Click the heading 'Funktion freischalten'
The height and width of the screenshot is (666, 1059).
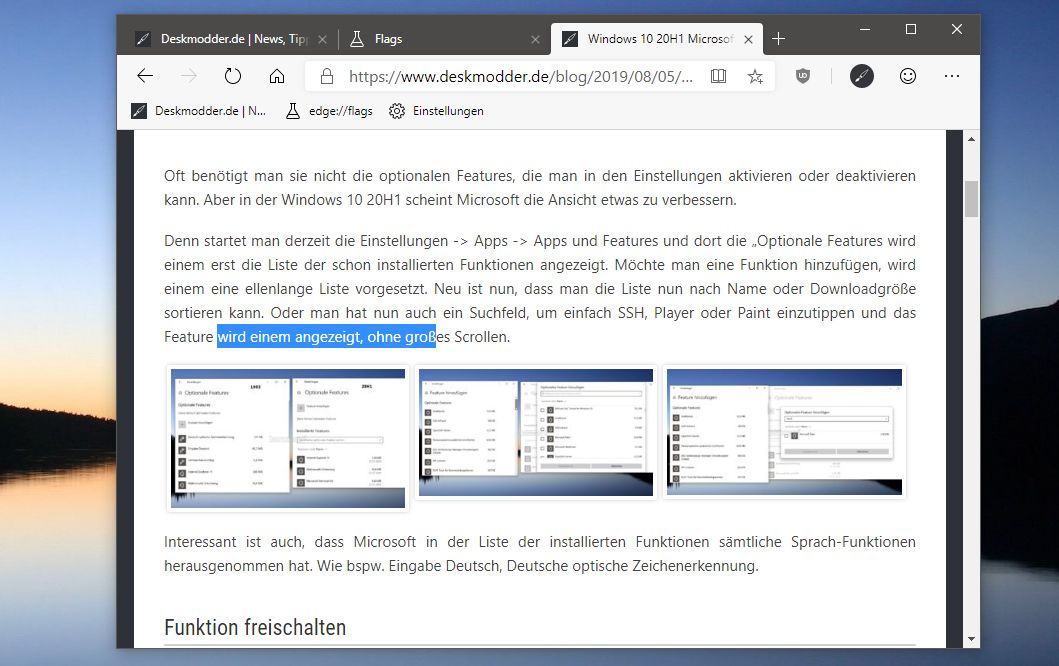point(255,627)
